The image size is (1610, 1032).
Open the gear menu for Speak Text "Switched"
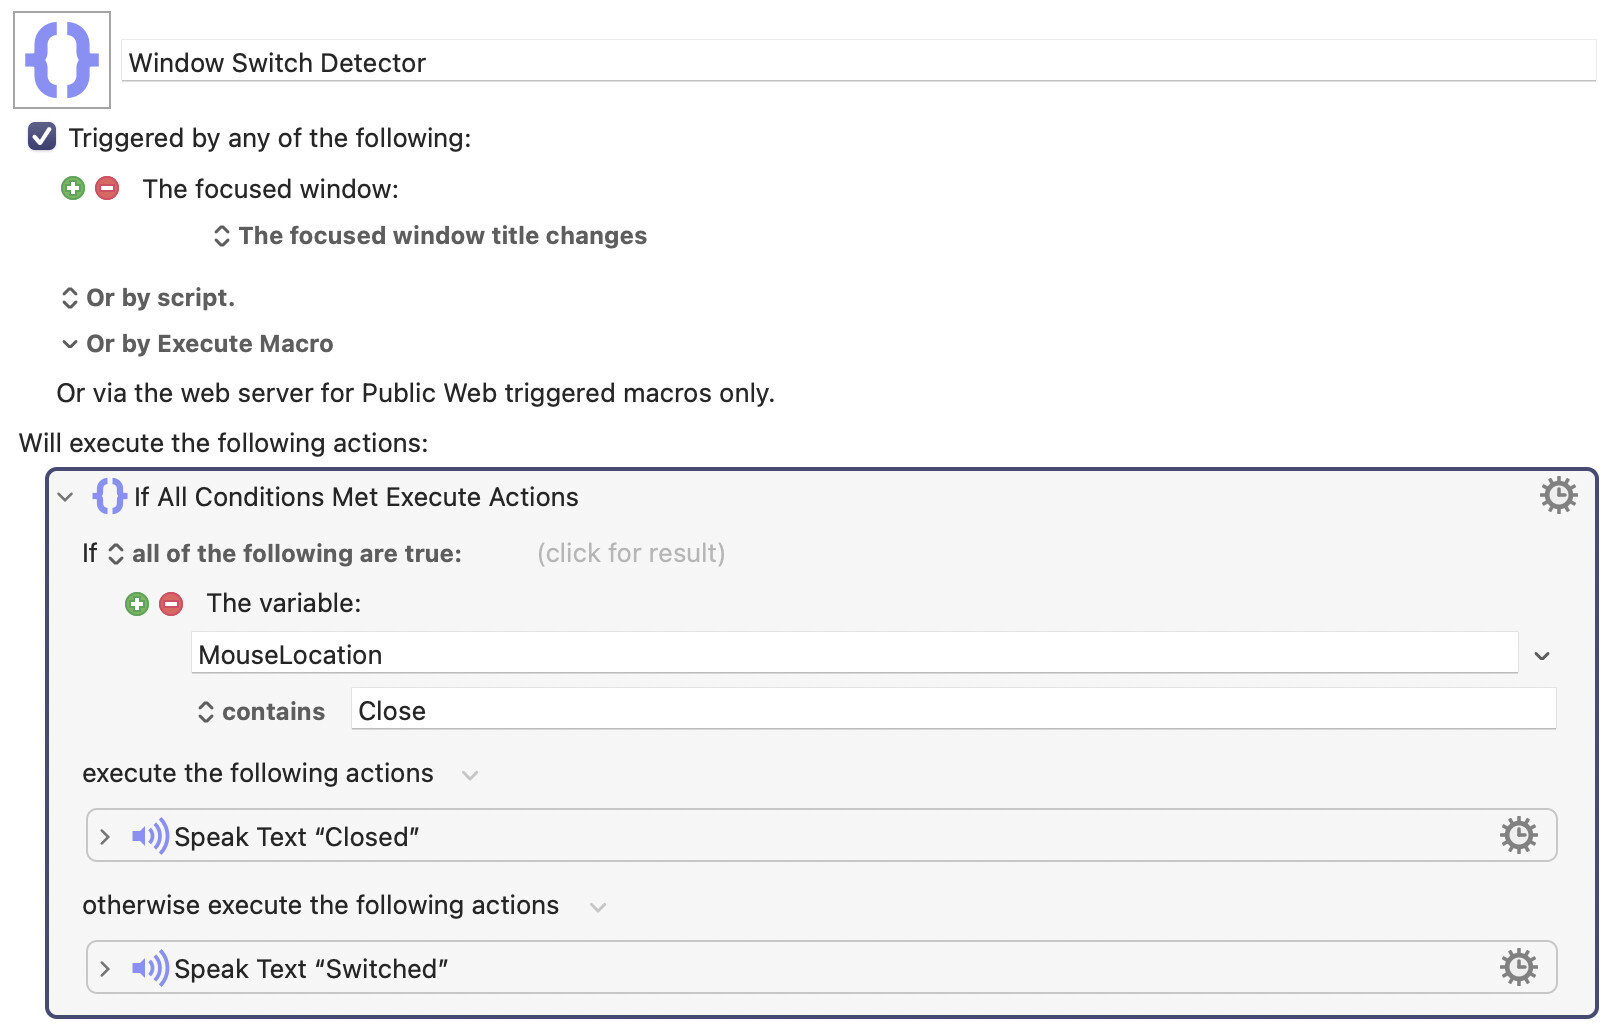tap(1518, 967)
